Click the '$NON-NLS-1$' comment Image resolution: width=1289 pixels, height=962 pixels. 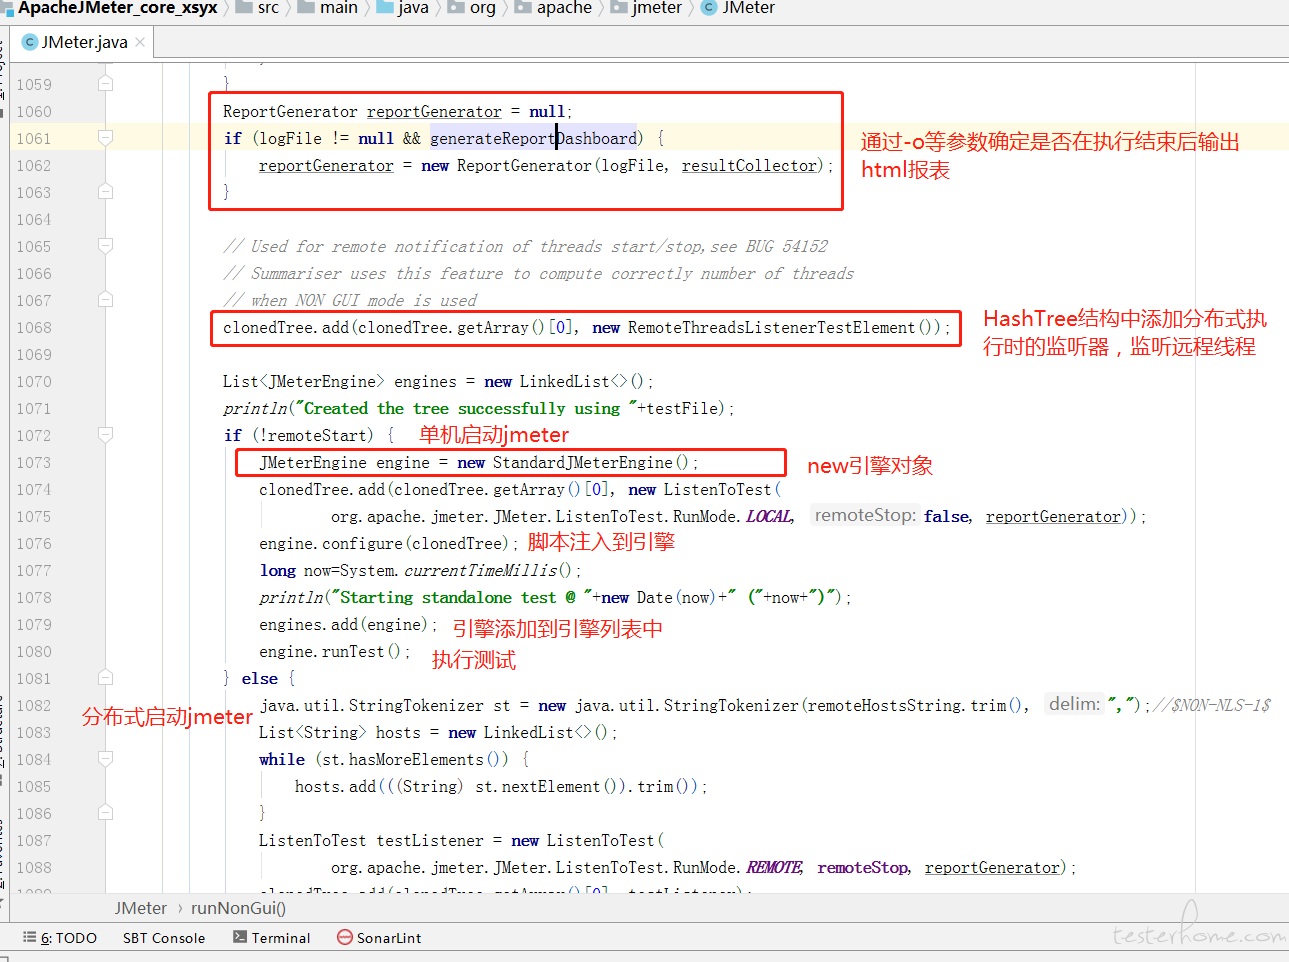(x=1220, y=706)
